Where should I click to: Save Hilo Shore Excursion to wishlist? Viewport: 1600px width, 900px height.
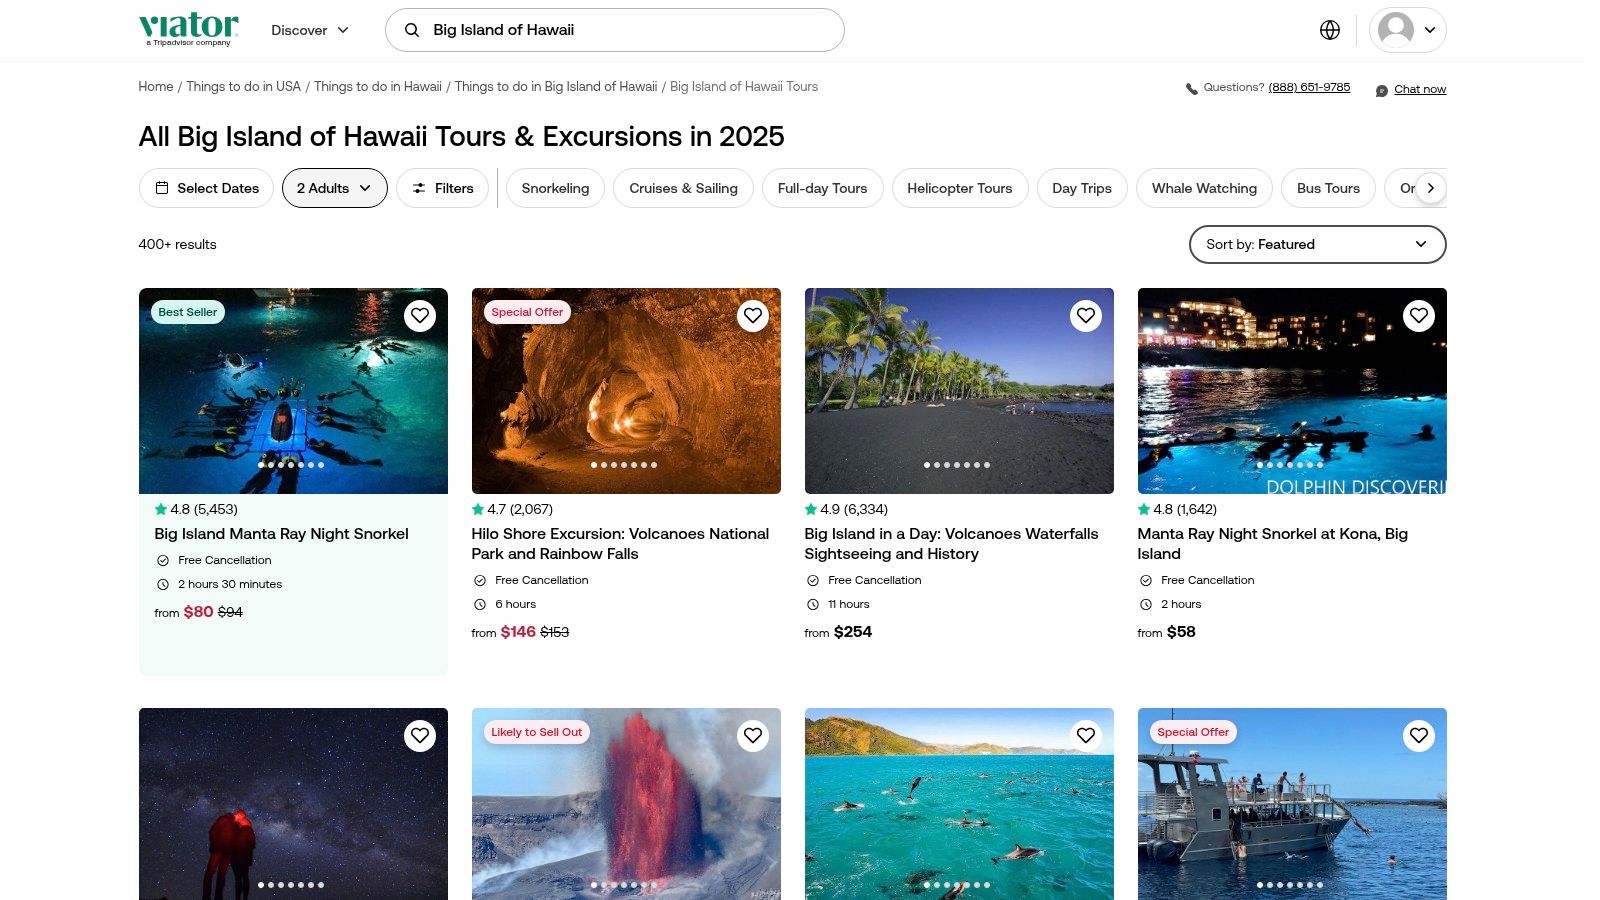pyautogui.click(x=753, y=316)
